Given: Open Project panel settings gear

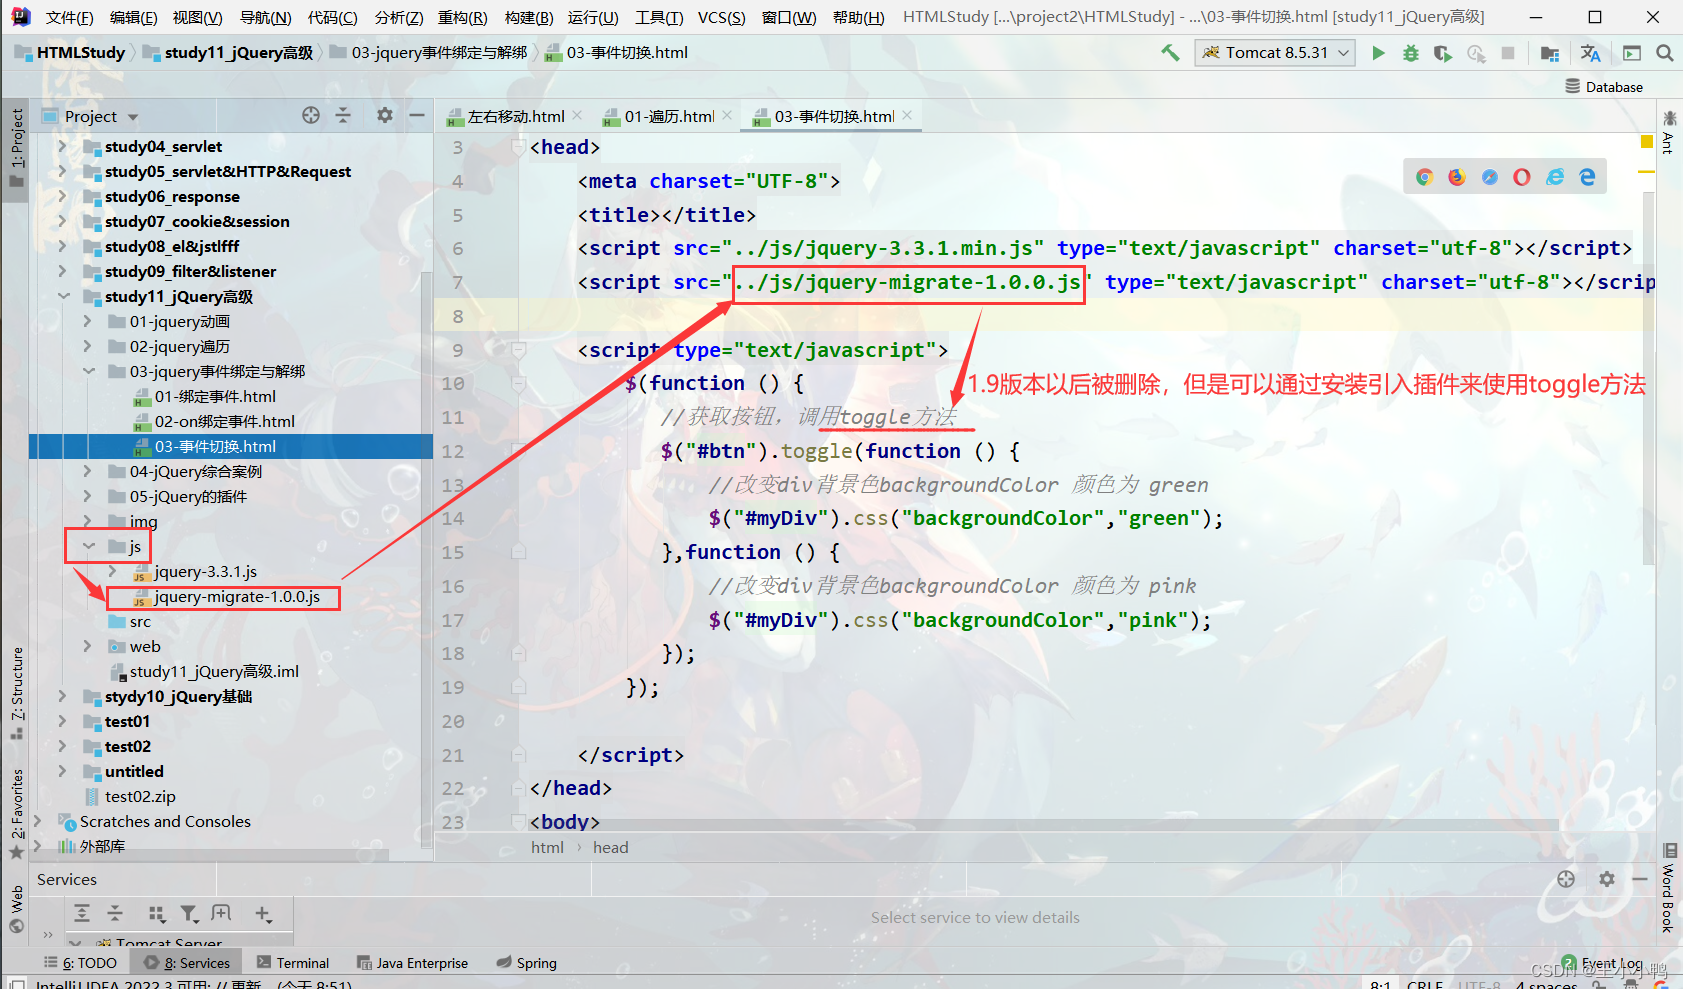Looking at the screenshot, I should point(385,116).
